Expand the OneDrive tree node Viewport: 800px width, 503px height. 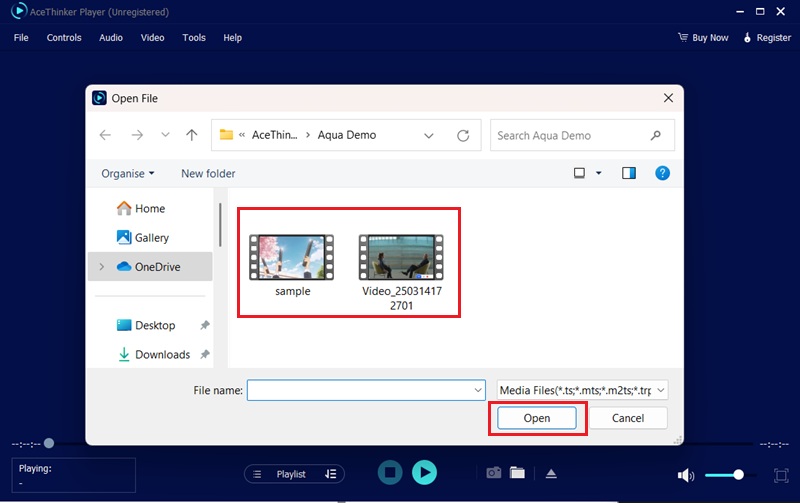(x=101, y=267)
